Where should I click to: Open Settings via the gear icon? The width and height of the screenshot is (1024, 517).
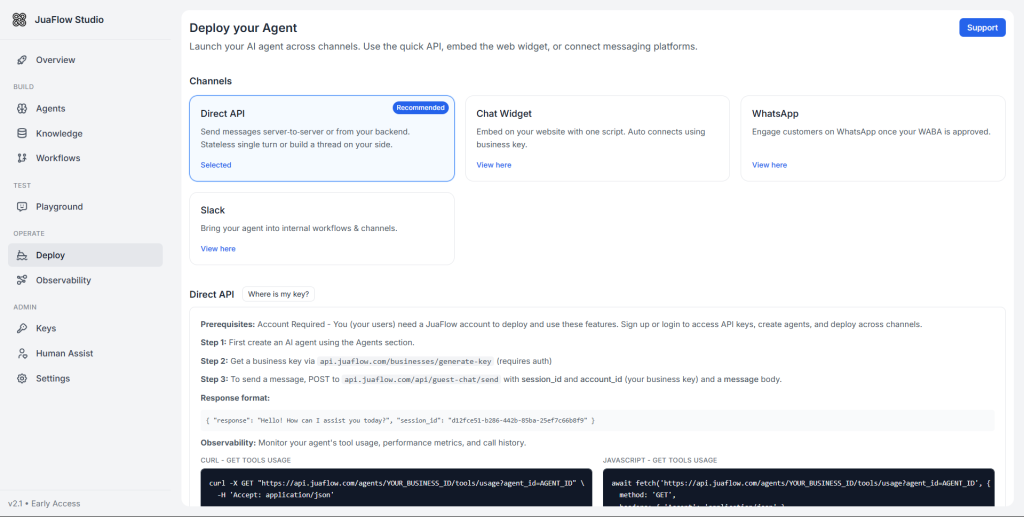[23, 378]
